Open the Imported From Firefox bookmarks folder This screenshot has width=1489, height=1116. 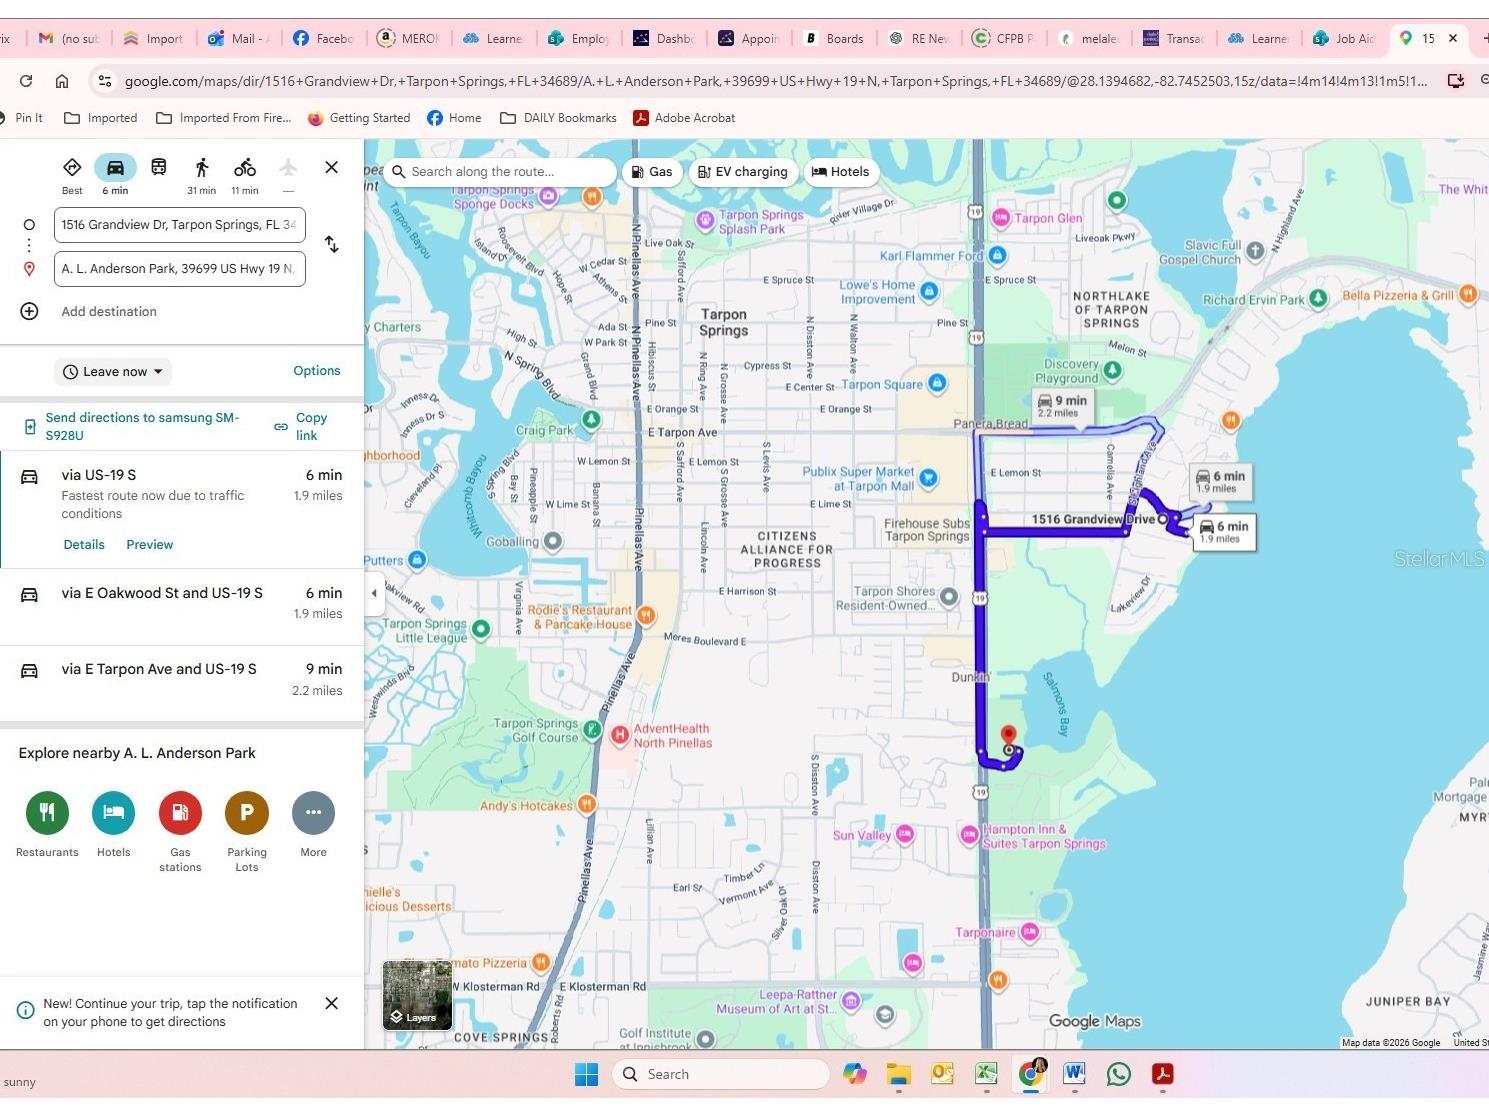pos(224,118)
